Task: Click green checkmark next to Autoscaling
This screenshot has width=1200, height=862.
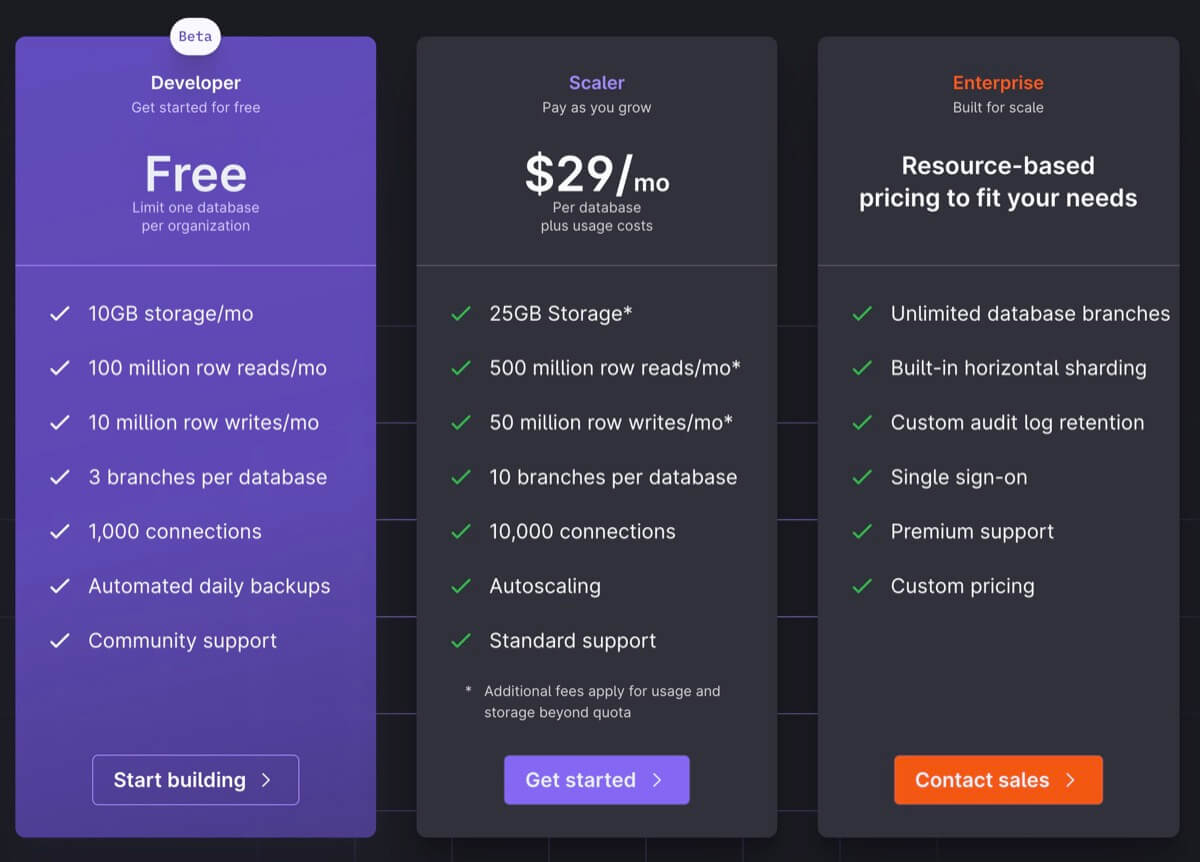Action: click(x=461, y=586)
